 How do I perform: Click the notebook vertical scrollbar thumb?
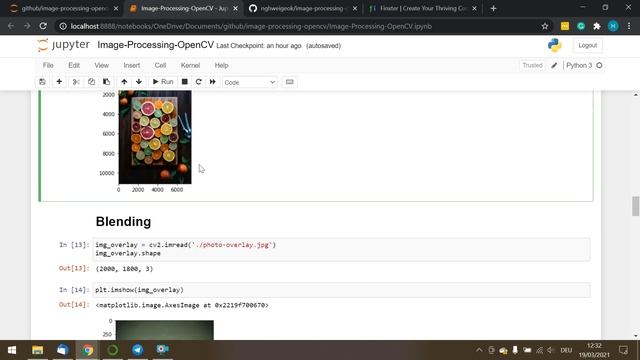click(636, 206)
